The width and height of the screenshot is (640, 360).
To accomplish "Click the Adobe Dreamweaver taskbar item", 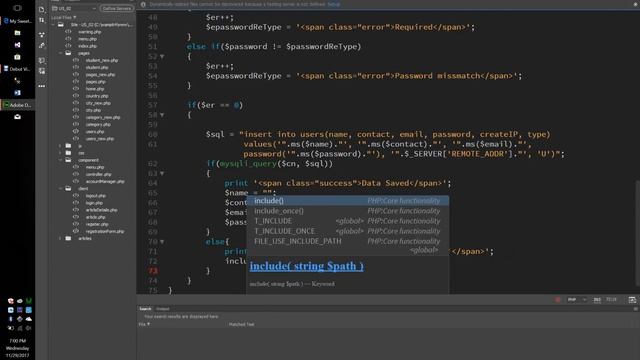I will 17,105.
